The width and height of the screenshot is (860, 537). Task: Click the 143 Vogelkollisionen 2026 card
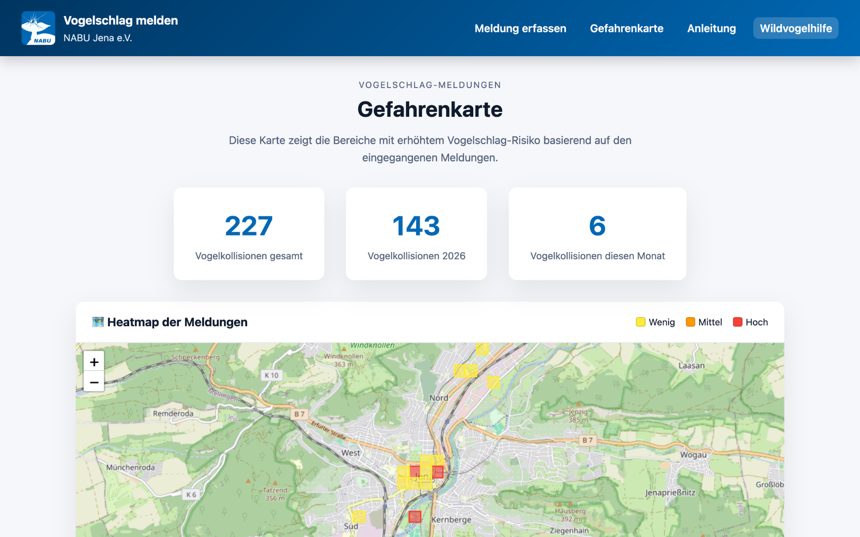(416, 234)
